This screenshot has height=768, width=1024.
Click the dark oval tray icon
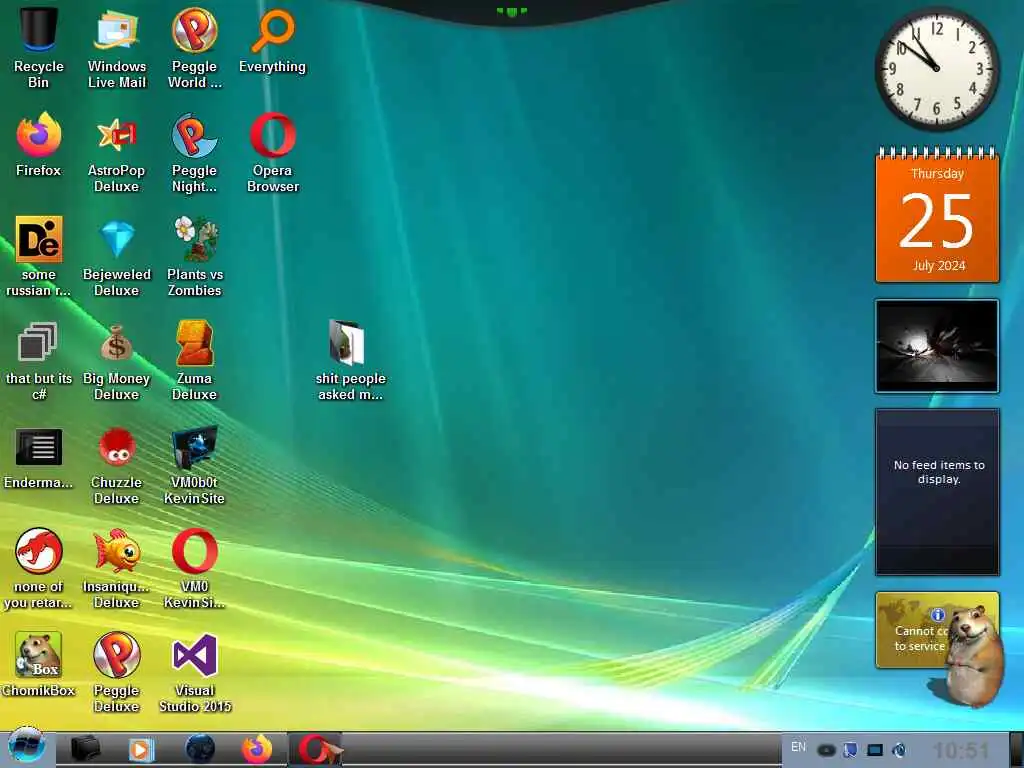click(826, 750)
